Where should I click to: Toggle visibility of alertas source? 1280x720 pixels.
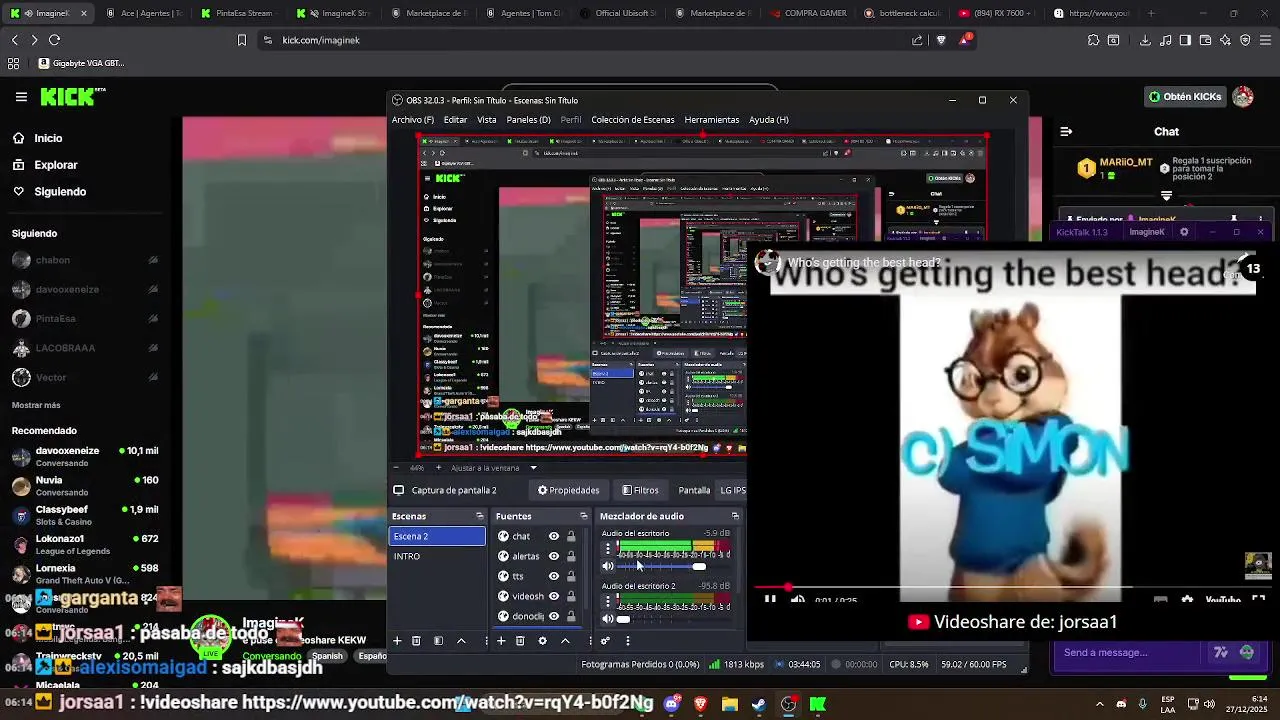pyautogui.click(x=553, y=556)
